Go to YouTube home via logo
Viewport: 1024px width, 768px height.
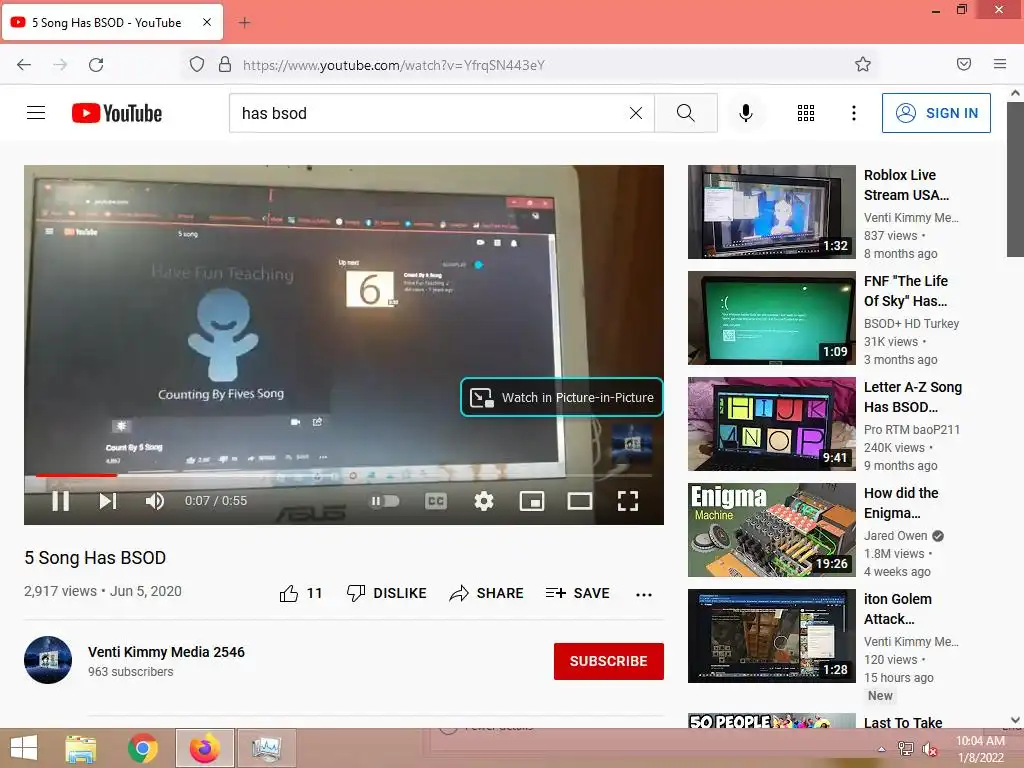[x=117, y=113]
